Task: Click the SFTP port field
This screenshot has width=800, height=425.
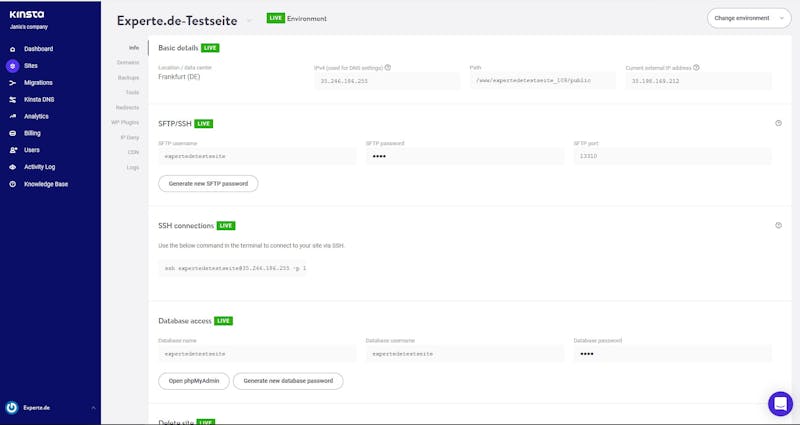Action: 672,156
